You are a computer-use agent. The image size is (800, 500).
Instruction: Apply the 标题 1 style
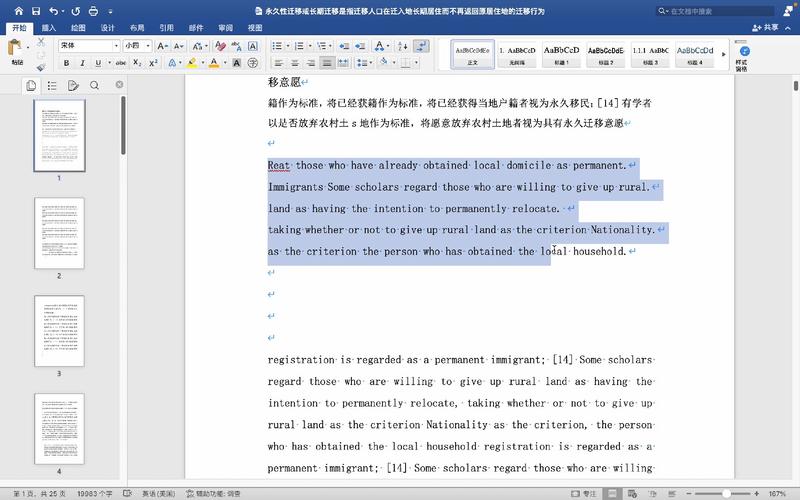pyautogui.click(x=561, y=54)
